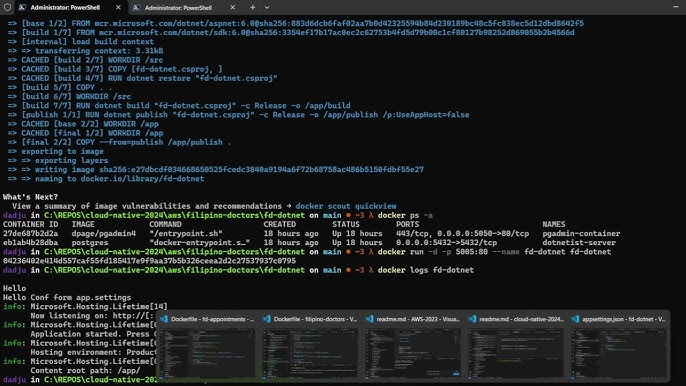686x386 pixels.
Task: Close the first PowerShell tab
Action: coord(118,7)
